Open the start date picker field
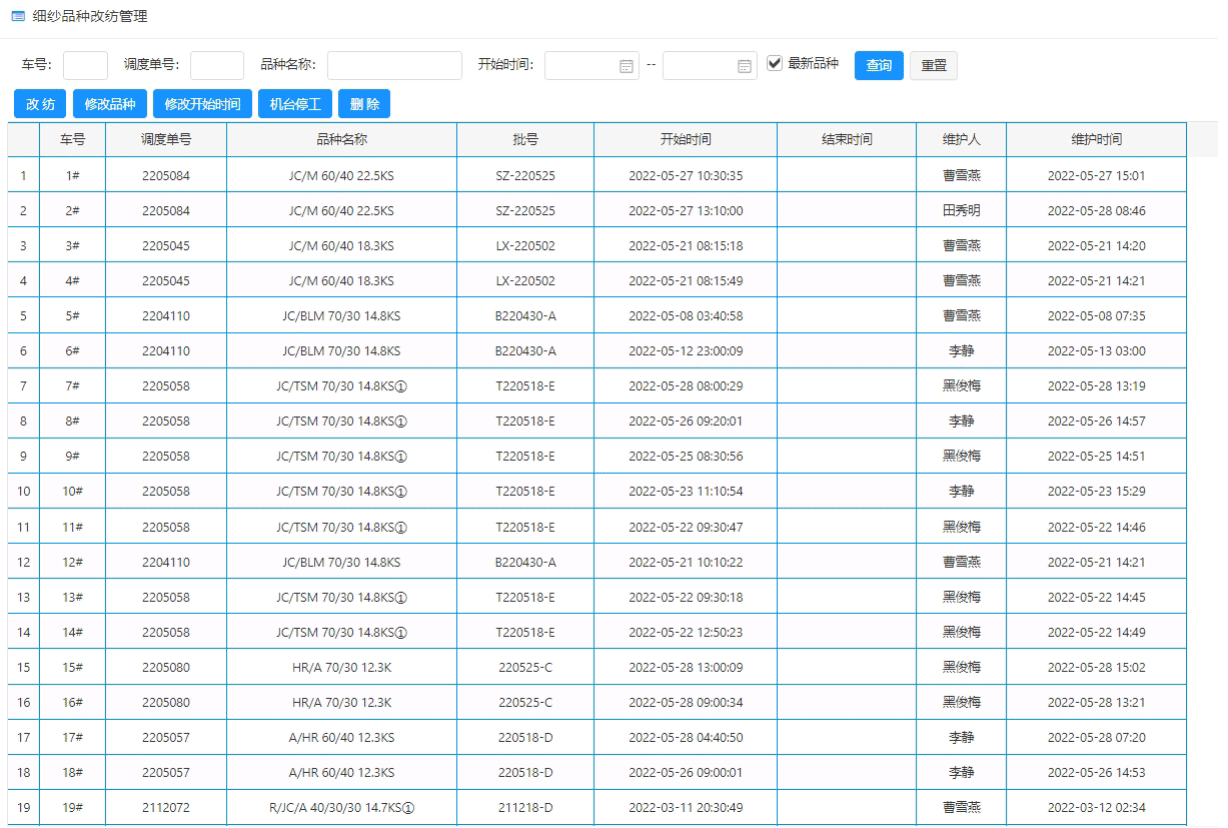Screen dimensions: 1228x828 coord(593,65)
